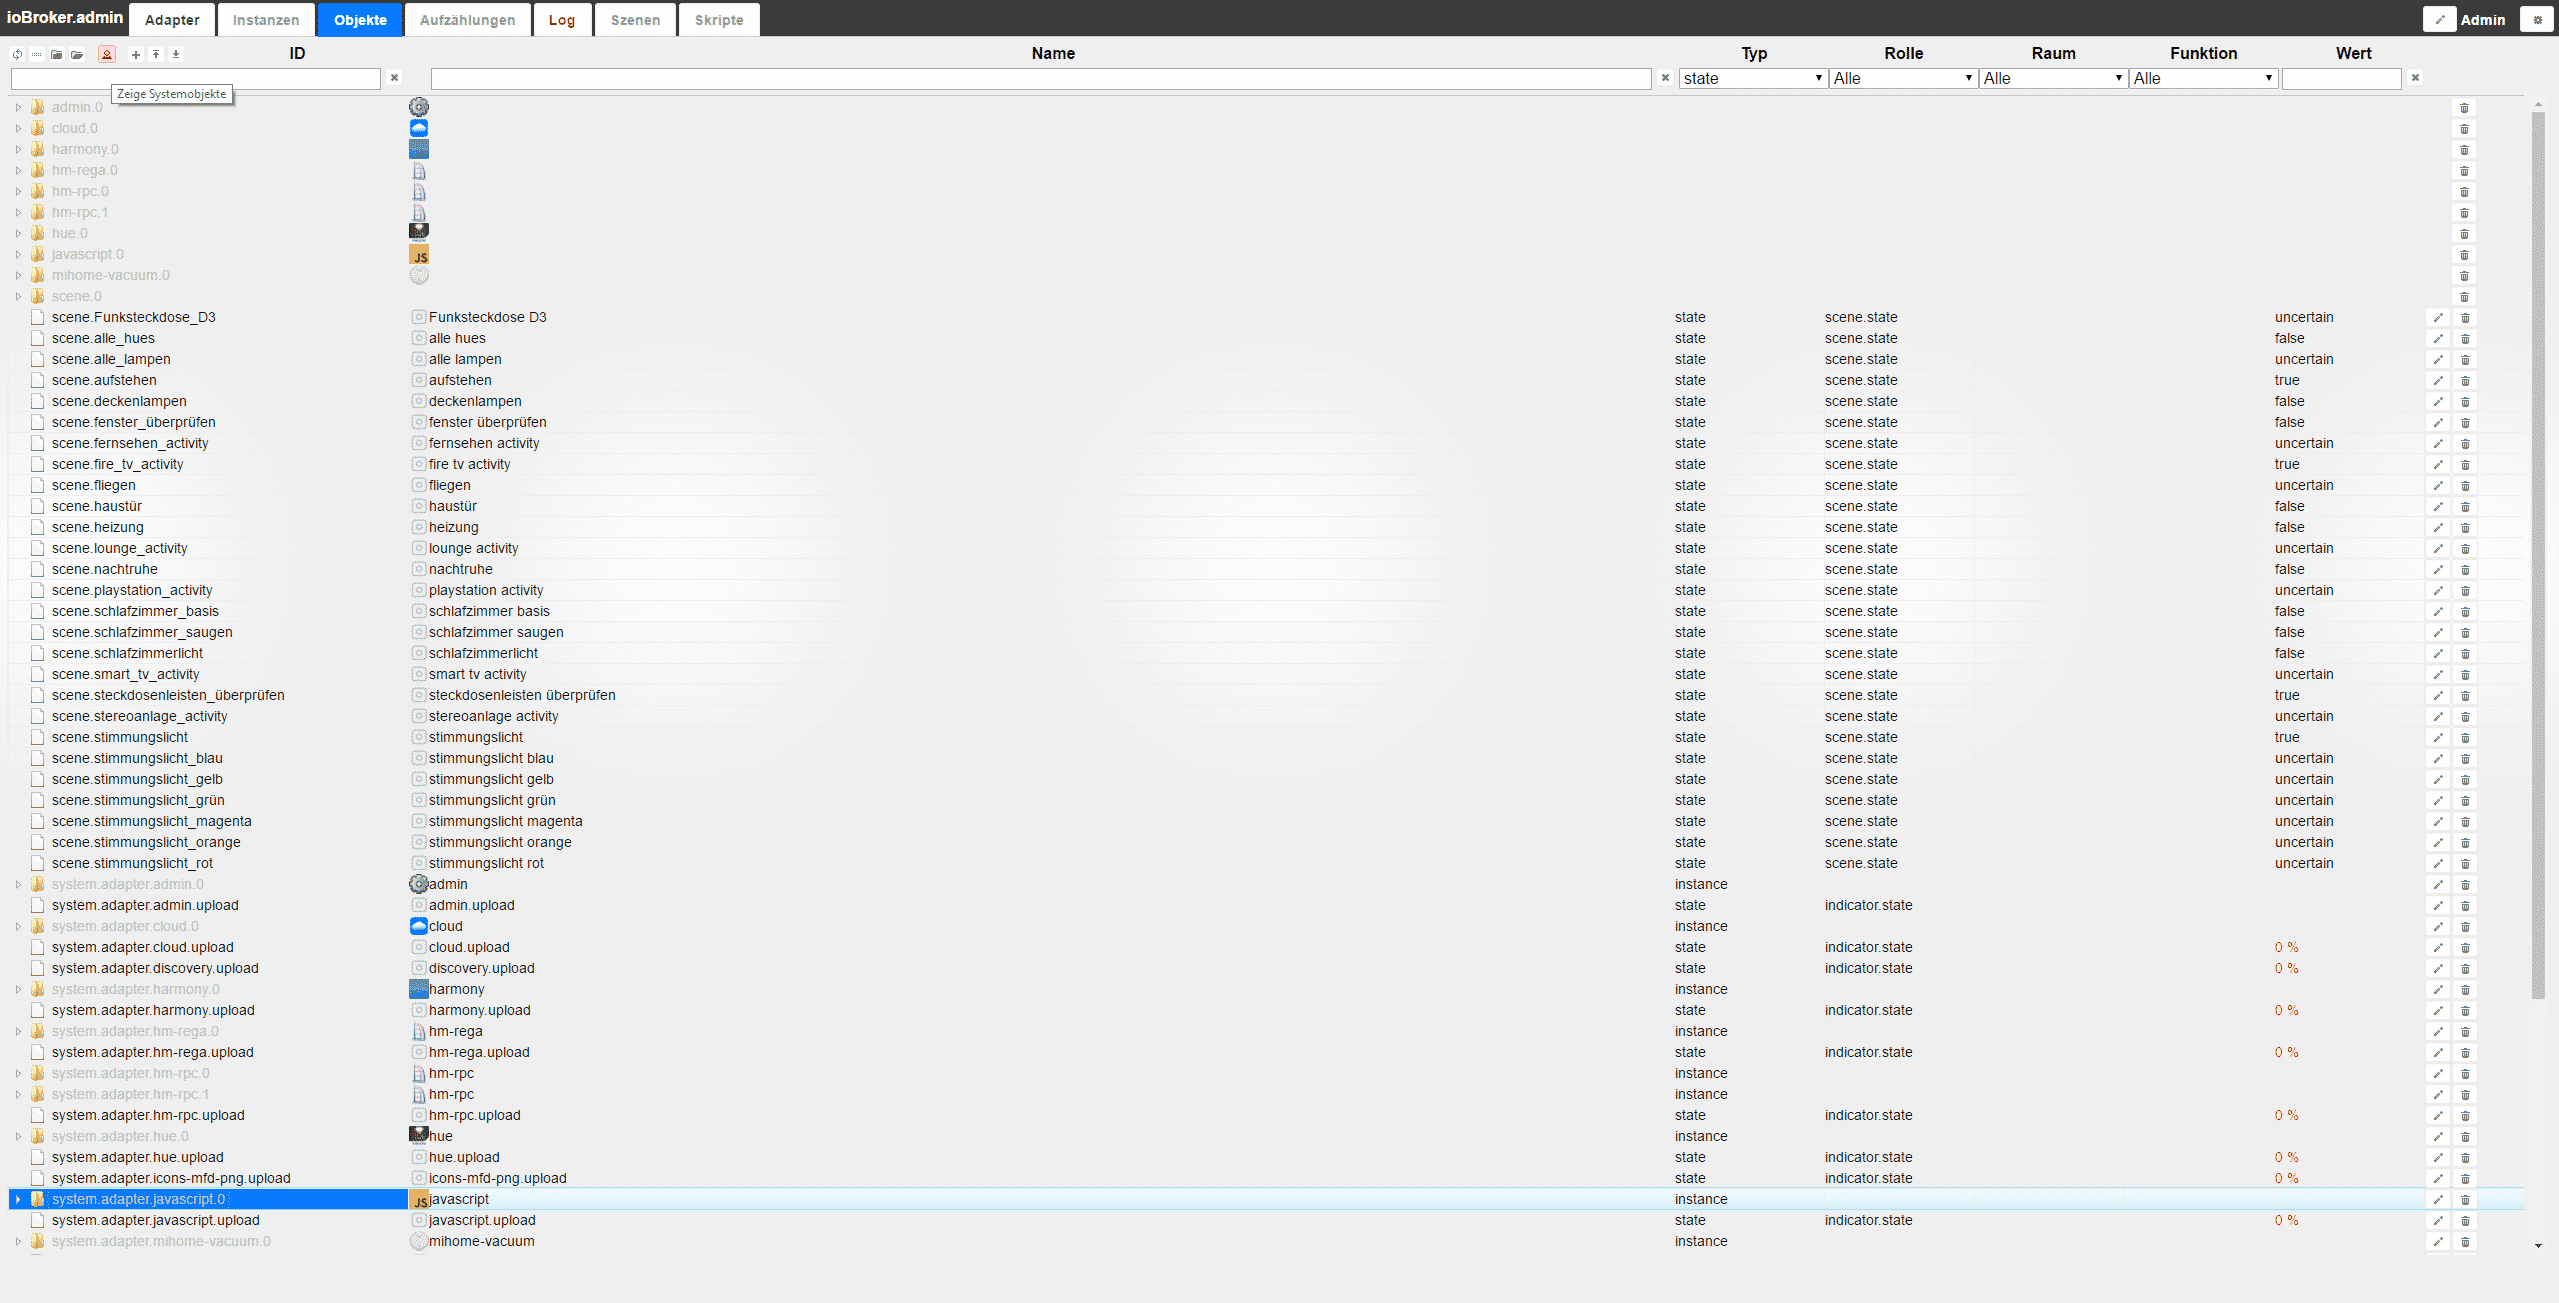This screenshot has width=2559, height=1303.
Task: Expand the system.adapter.hue.0 node
Action: (18, 1137)
